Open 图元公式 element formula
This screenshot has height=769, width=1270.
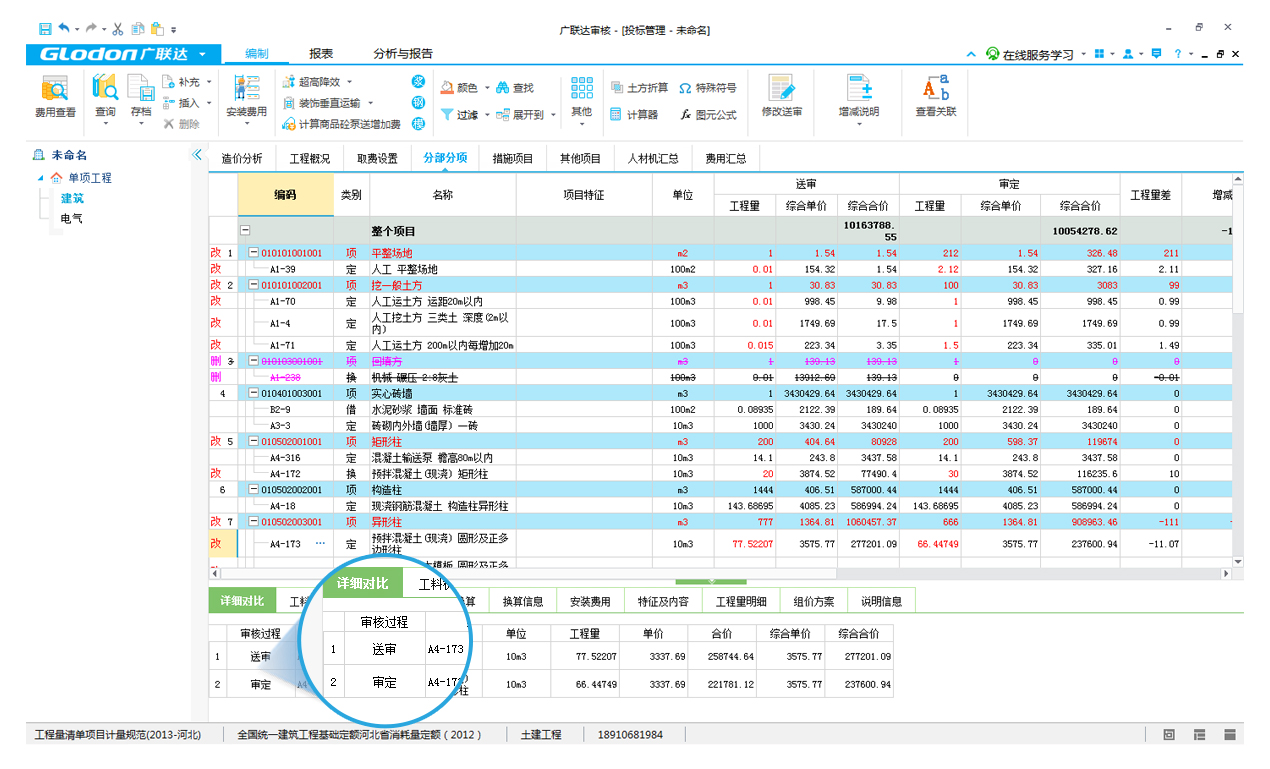coord(708,115)
